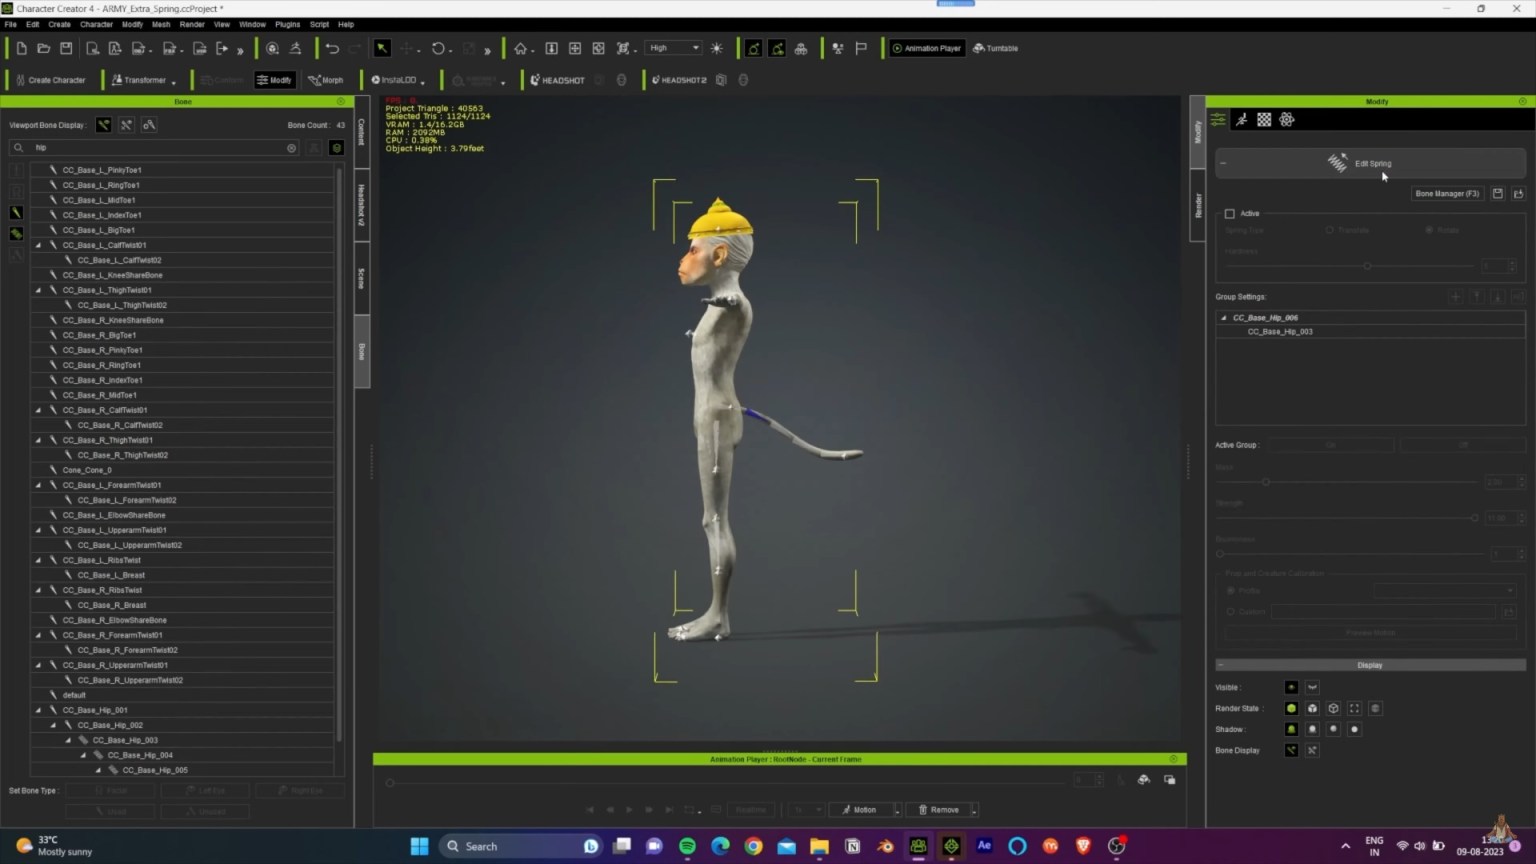This screenshot has width=1536, height=864.
Task: Enable the Active checkbox in Modify panel
Action: (x=1230, y=214)
